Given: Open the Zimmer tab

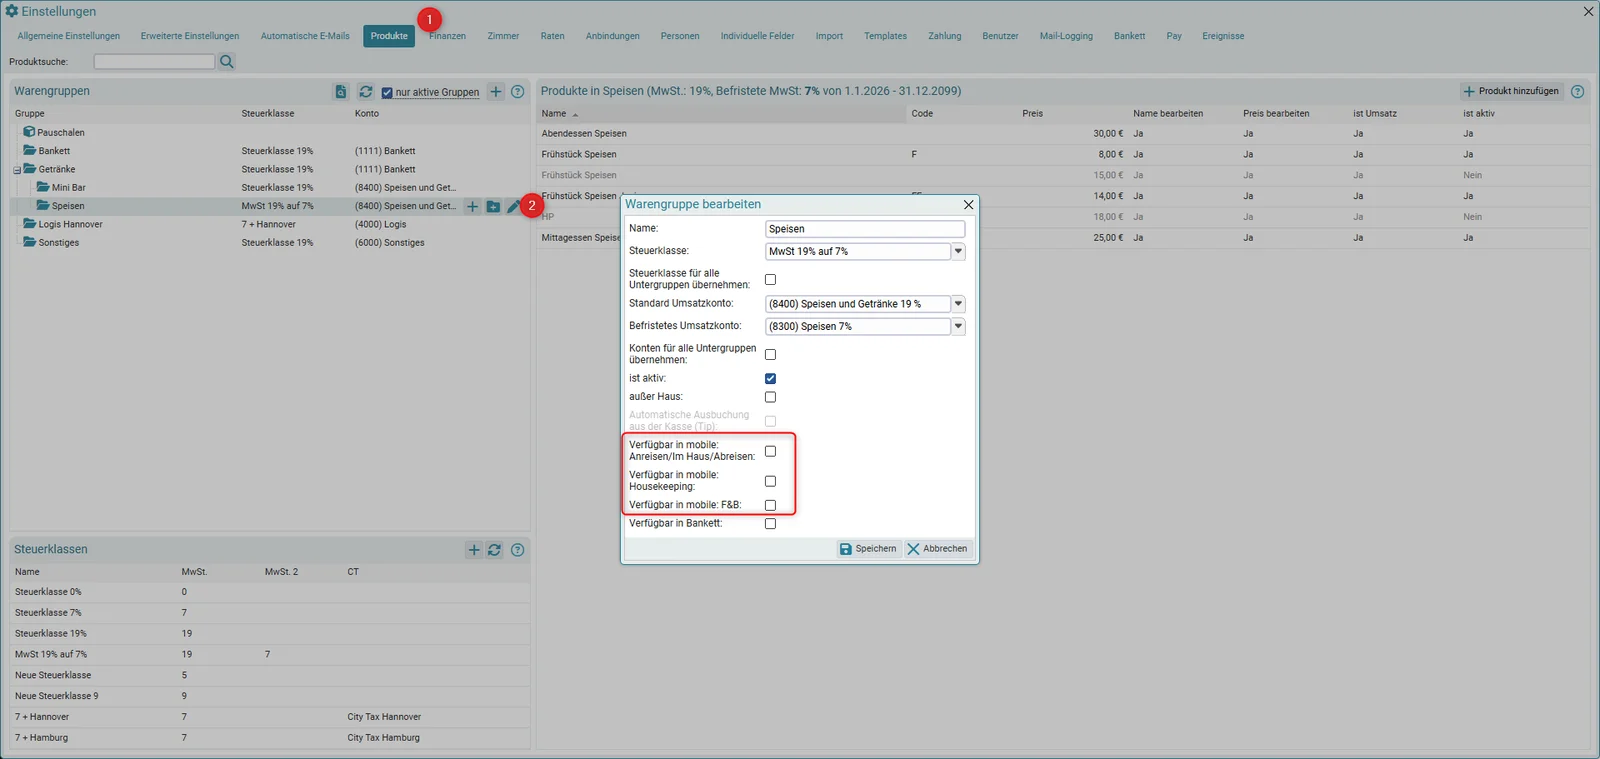Looking at the screenshot, I should pos(503,36).
